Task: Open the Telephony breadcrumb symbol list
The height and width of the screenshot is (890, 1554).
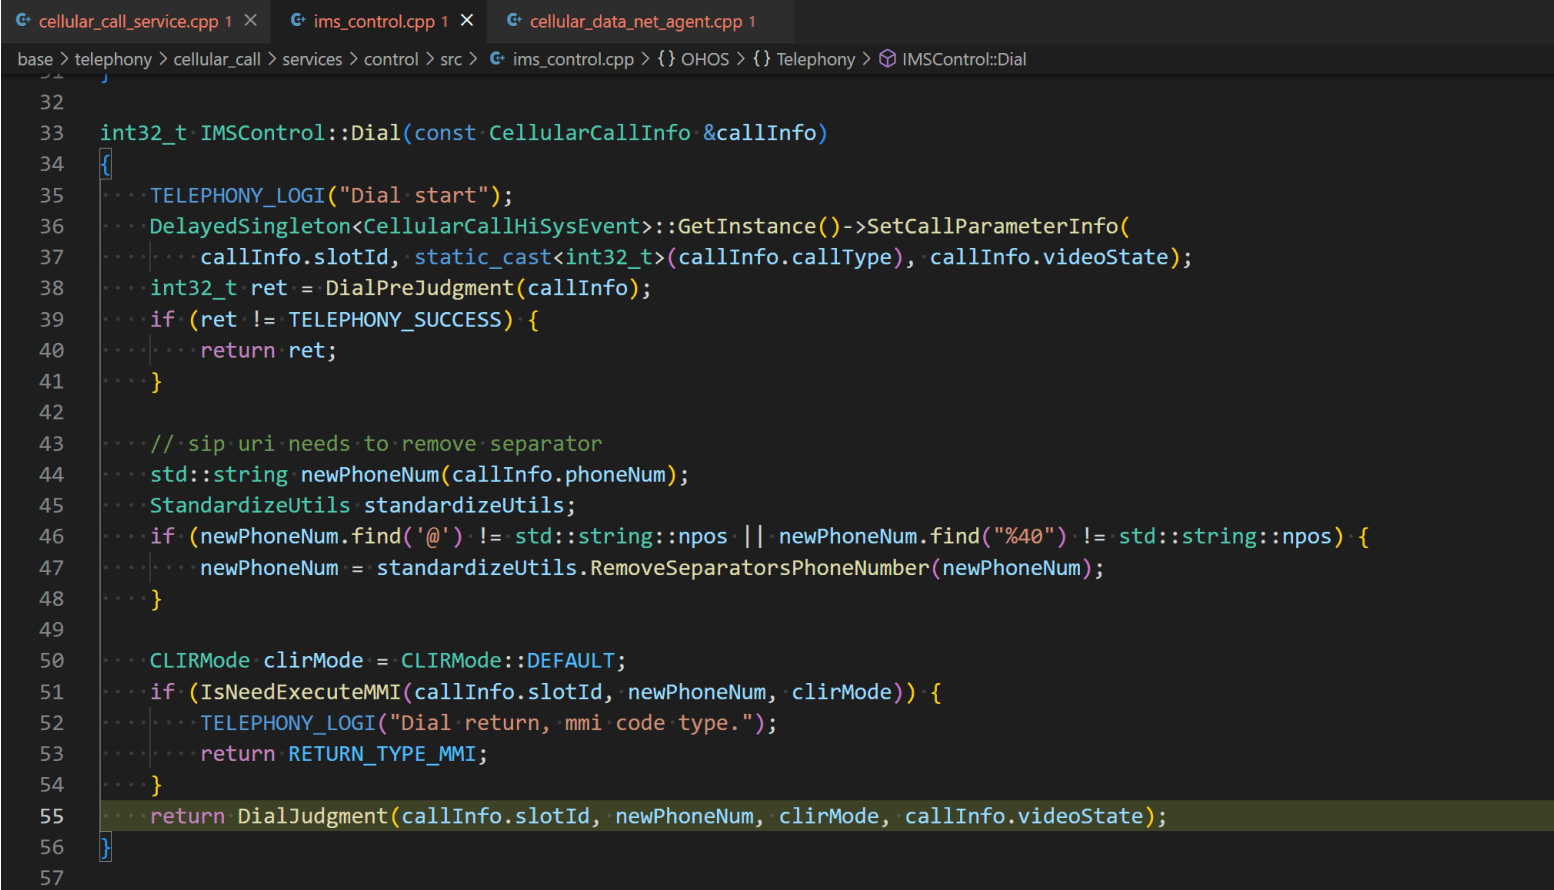Action: tap(816, 59)
